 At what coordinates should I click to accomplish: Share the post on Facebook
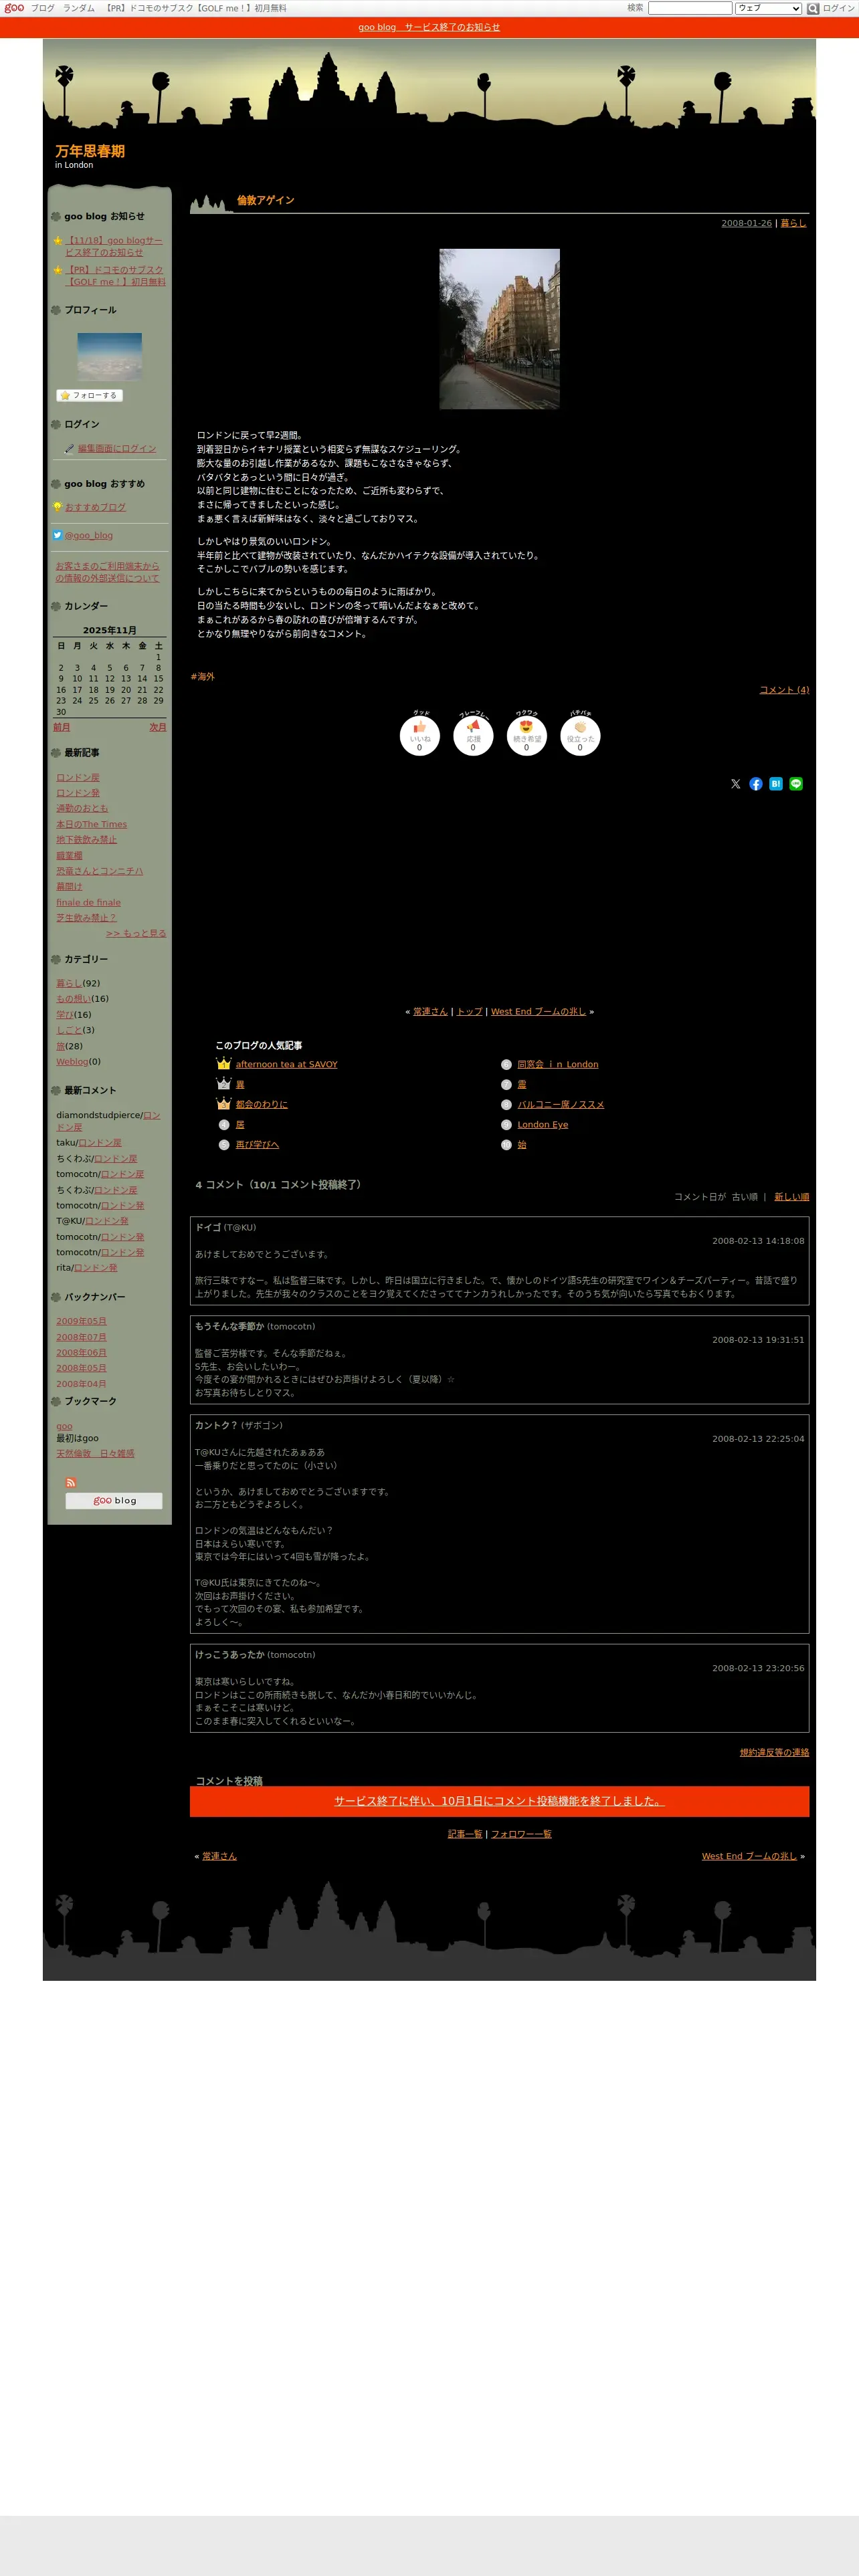(x=756, y=784)
